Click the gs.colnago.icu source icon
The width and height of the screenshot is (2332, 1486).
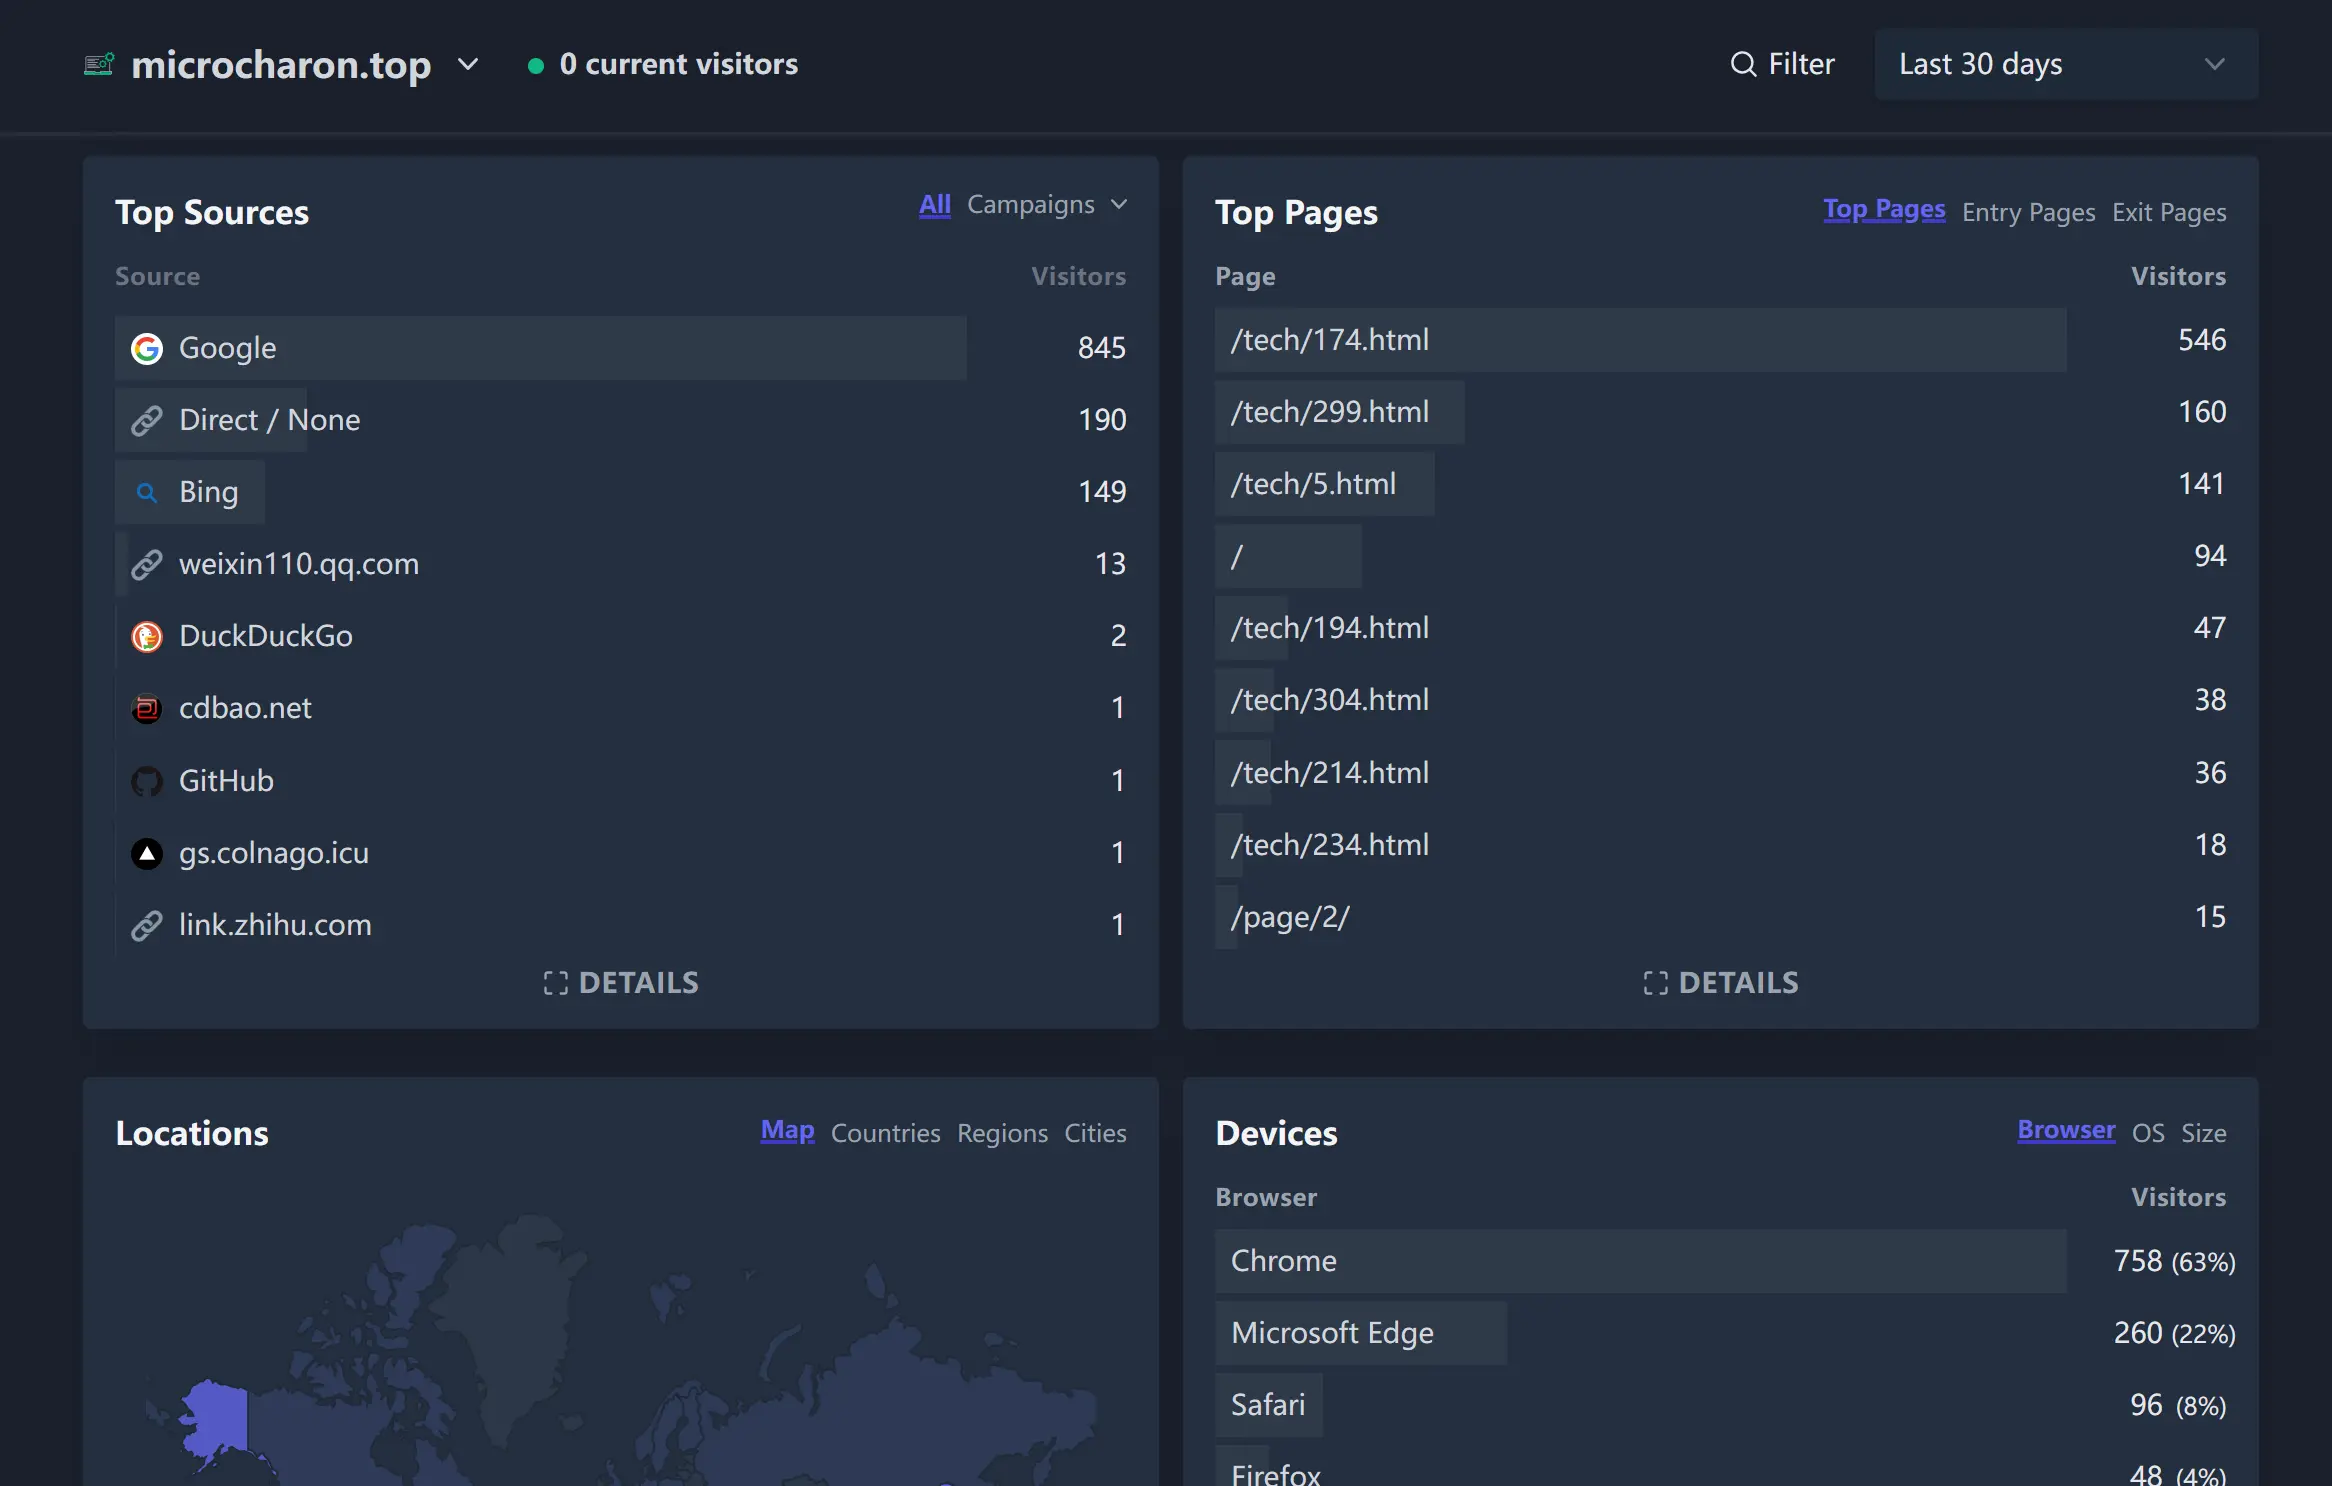pos(146,852)
